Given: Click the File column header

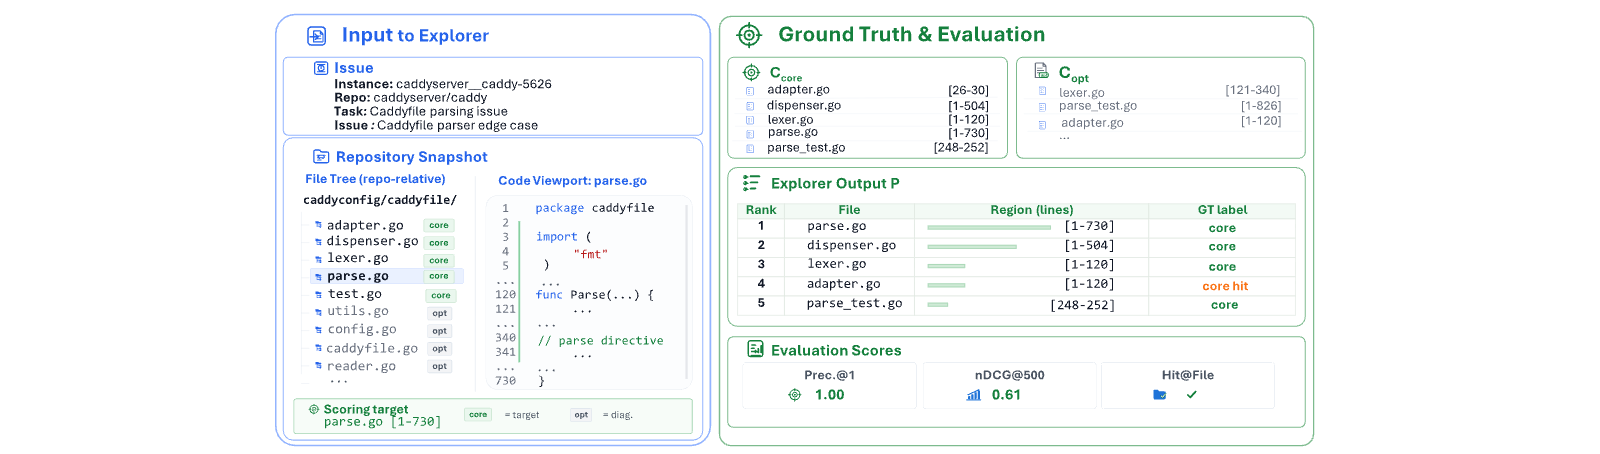Looking at the screenshot, I should (849, 210).
